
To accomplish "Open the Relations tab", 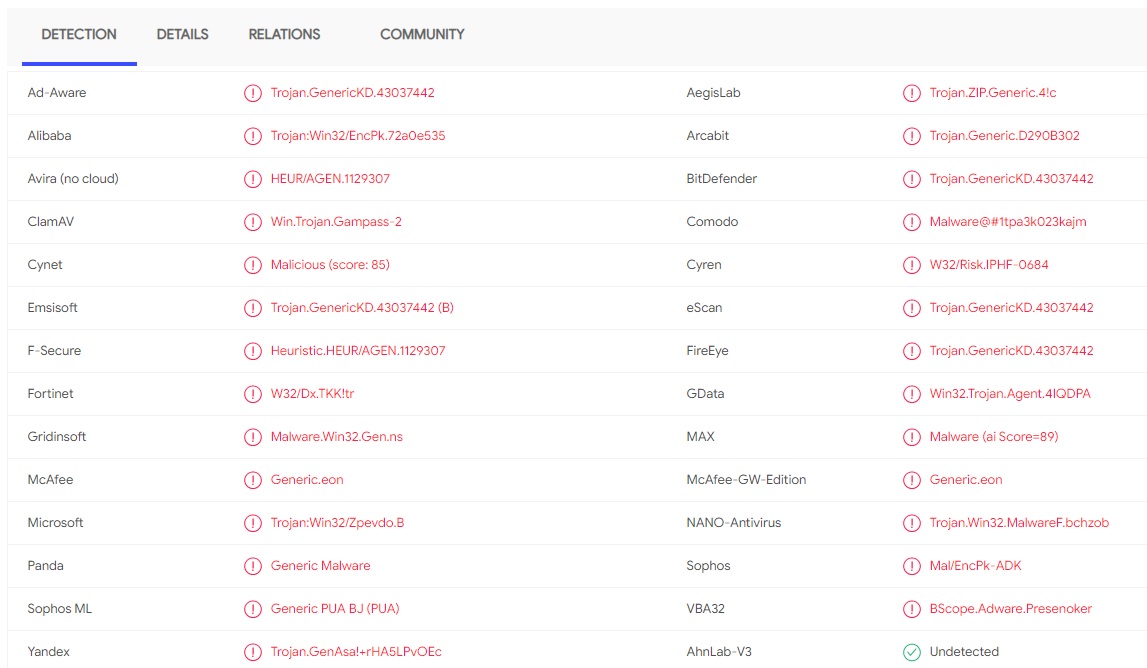I will click(x=284, y=34).
